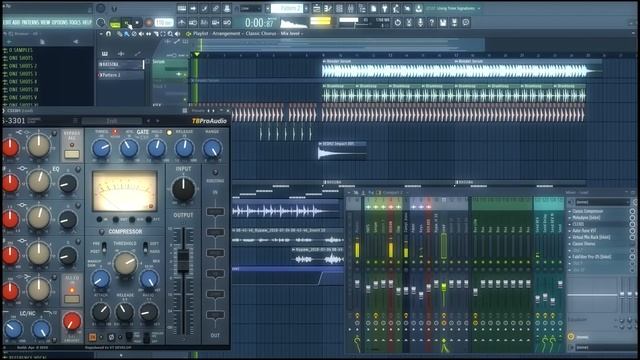Open the Playlist view from the top toolbar
Screen dimensions: 640x360
pos(316,9)
